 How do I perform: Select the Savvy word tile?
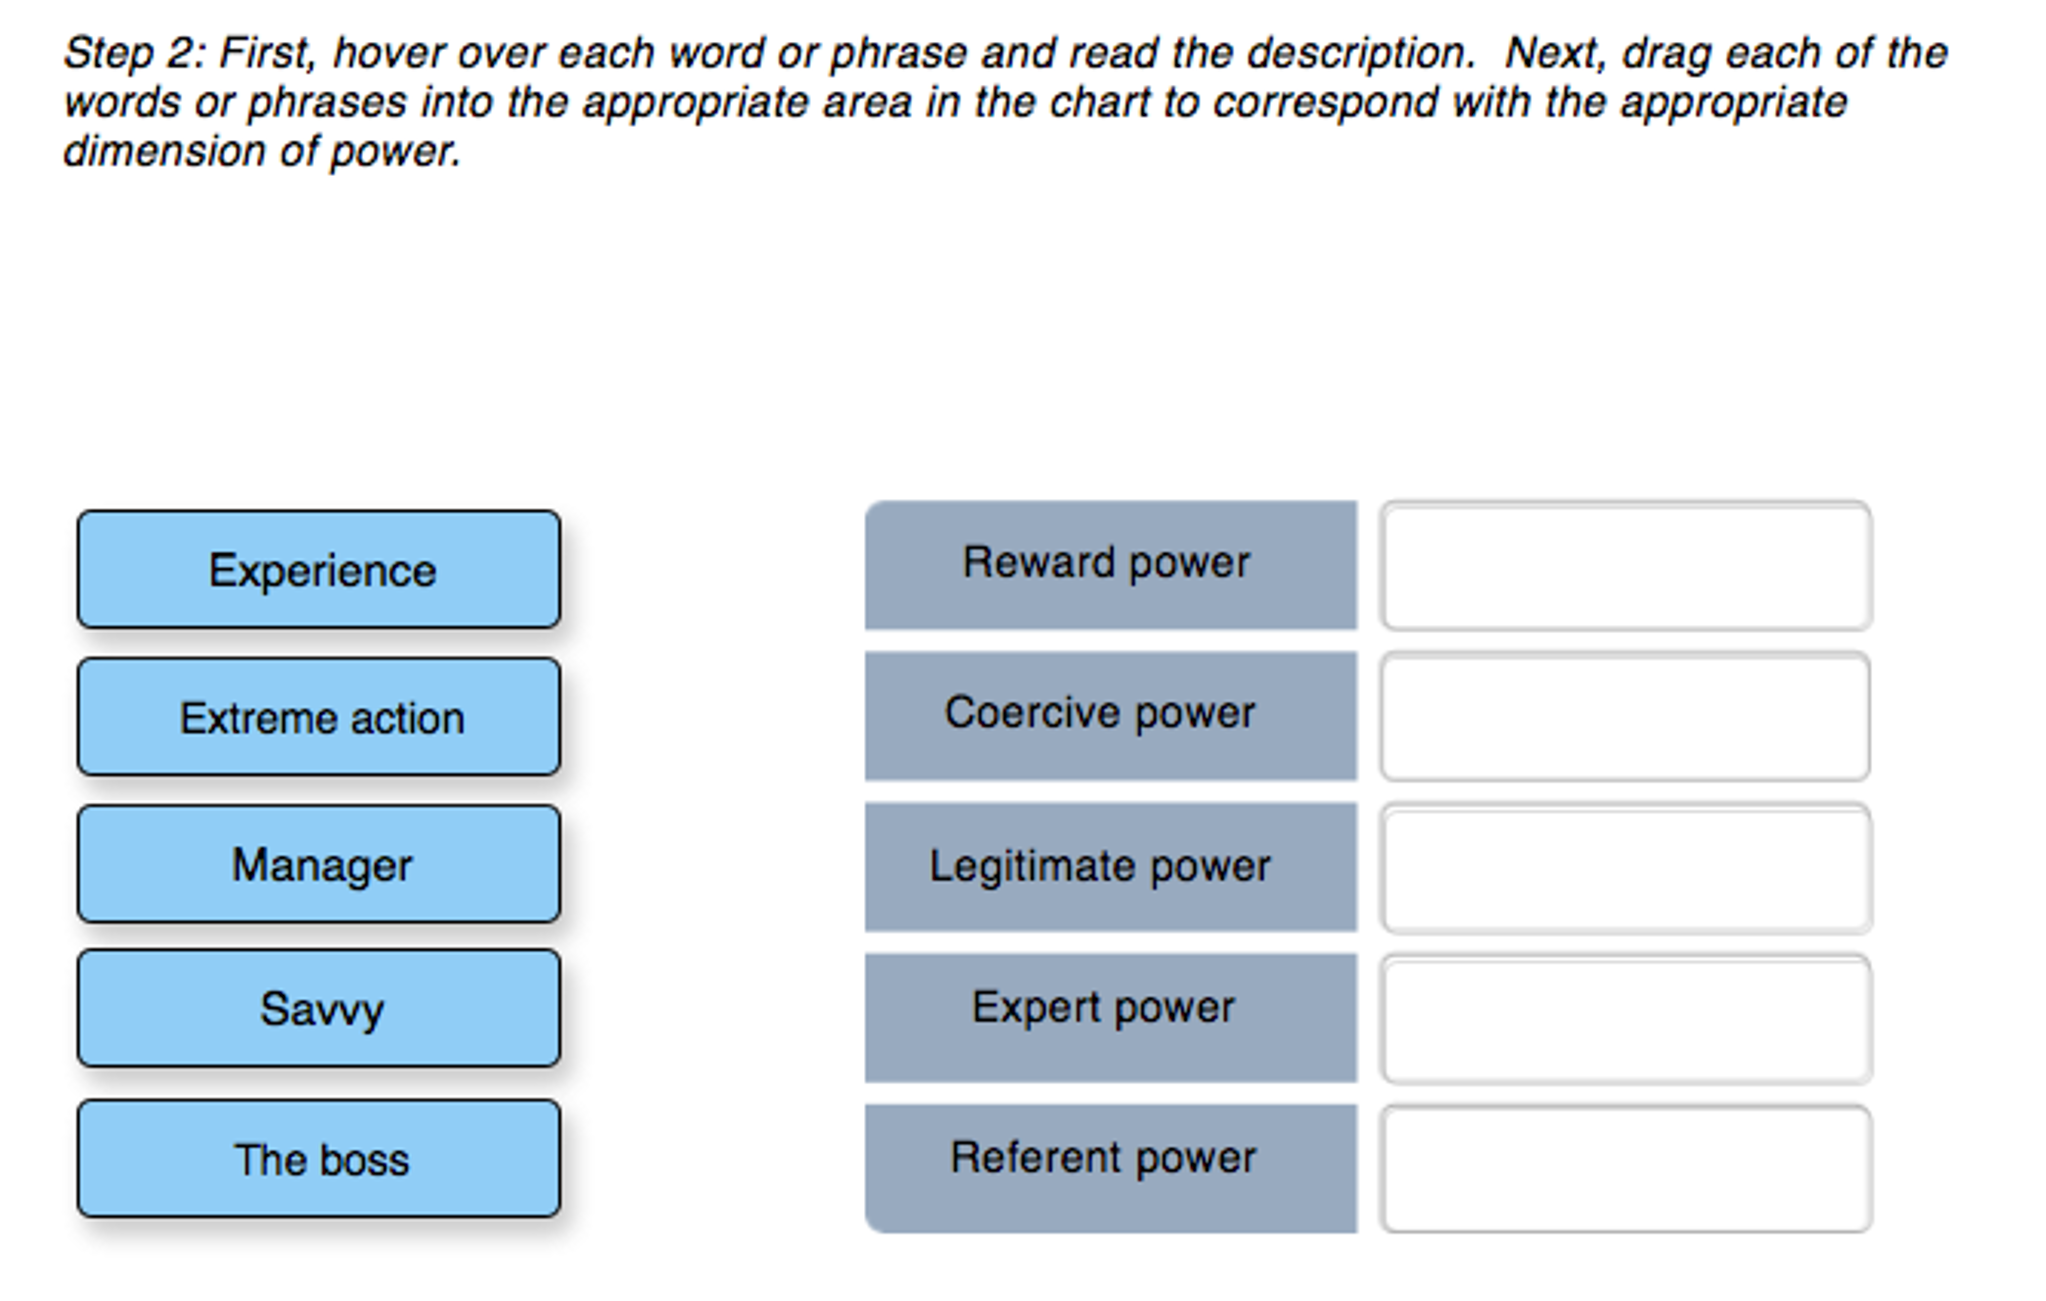pos(320,1010)
